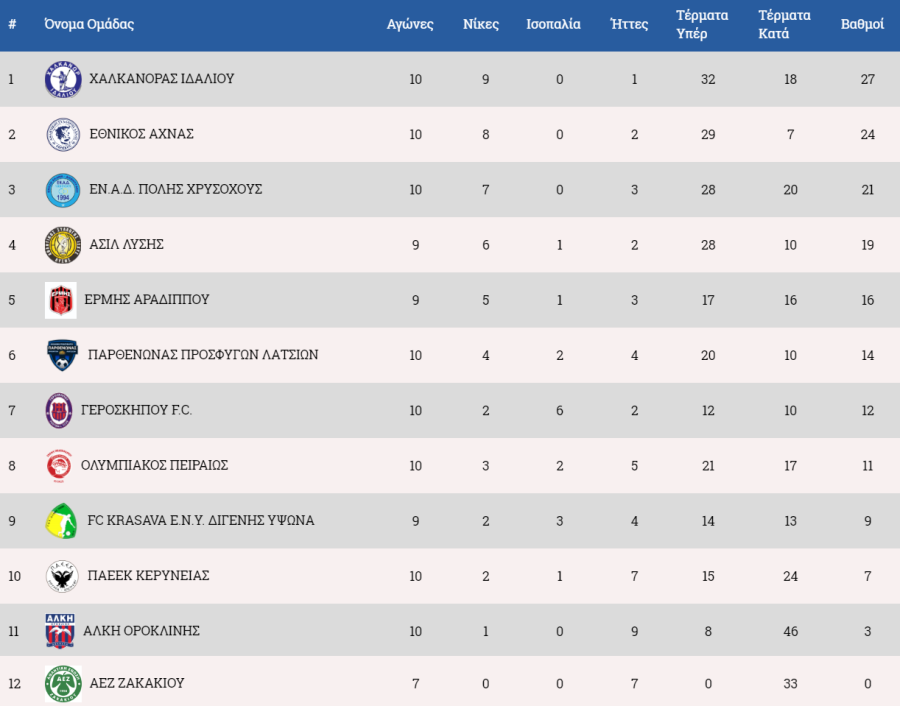Click the 27 points cell for ΧΑΛΚΑΝΟΡΑΣ

click(x=867, y=79)
